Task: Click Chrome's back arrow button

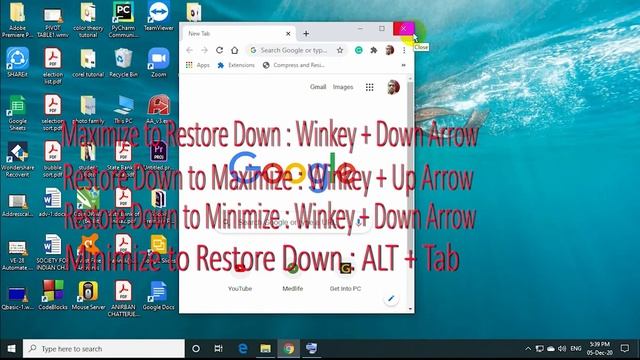Action: coord(189,50)
